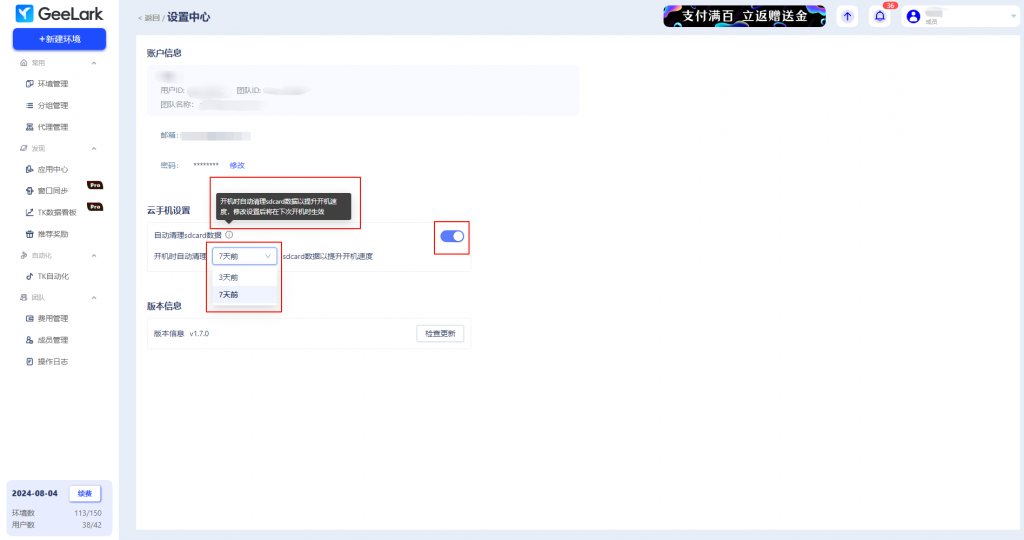Click the 支付满百 promotional banner
This screenshot has height=540, width=1024.
pos(744,16)
